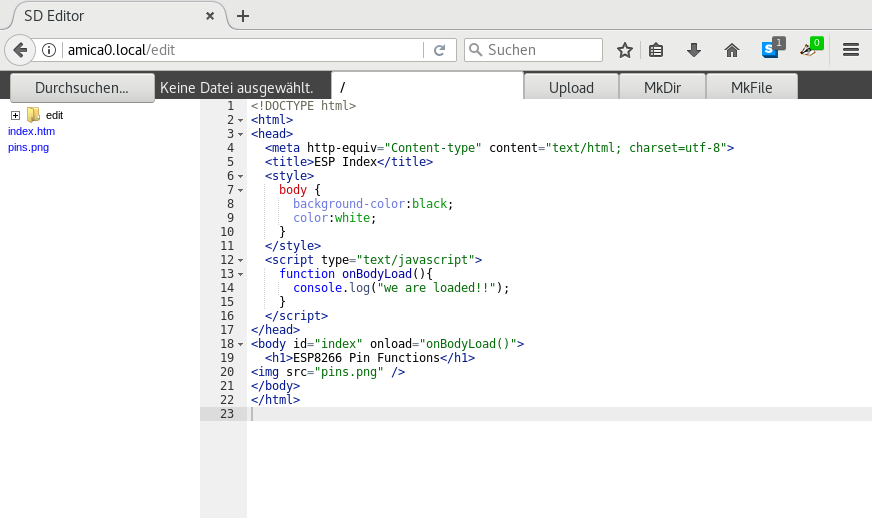
Task: Open index.htm in the file list
Action: point(31,131)
